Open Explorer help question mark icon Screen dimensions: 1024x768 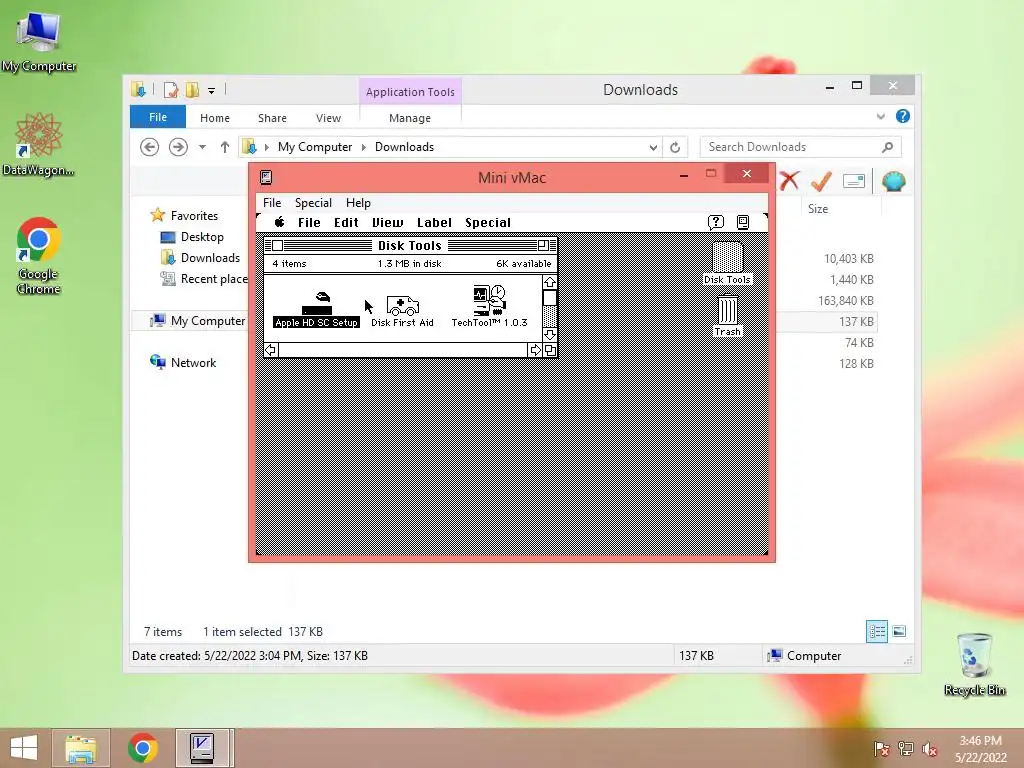click(903, 116)
